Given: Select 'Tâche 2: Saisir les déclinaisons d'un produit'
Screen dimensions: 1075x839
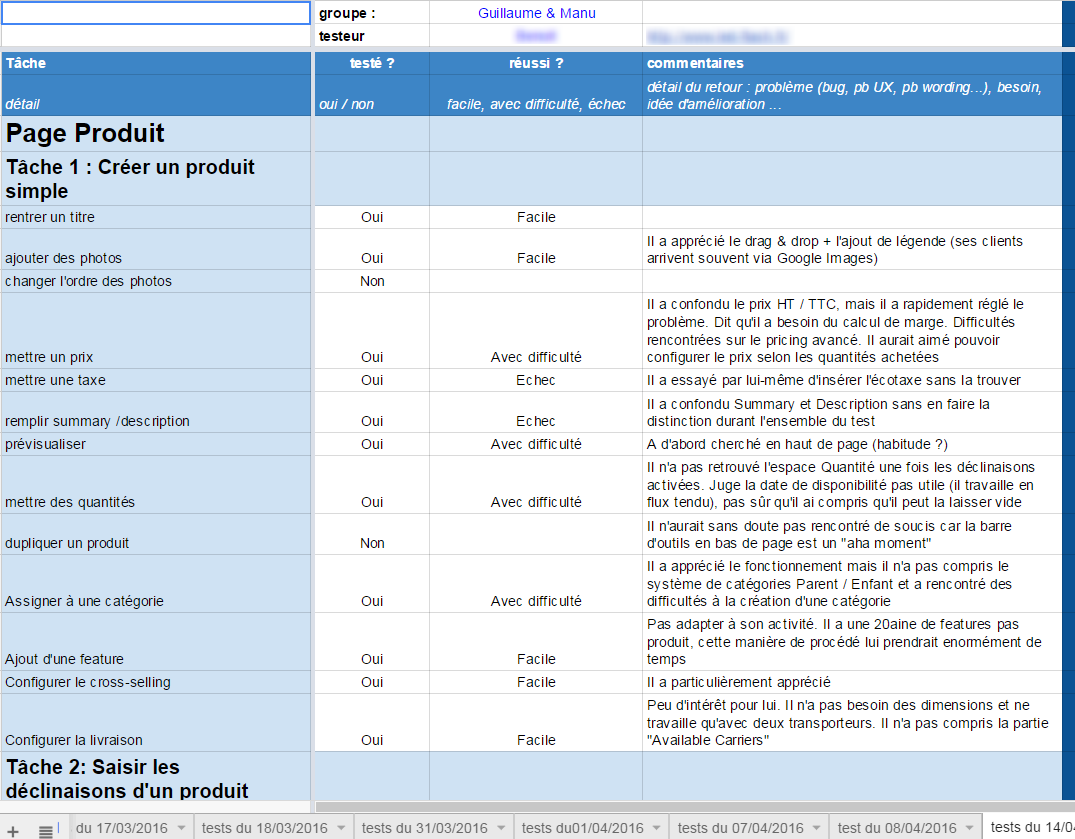Looking at the screenshot, I should pos(156,777).
